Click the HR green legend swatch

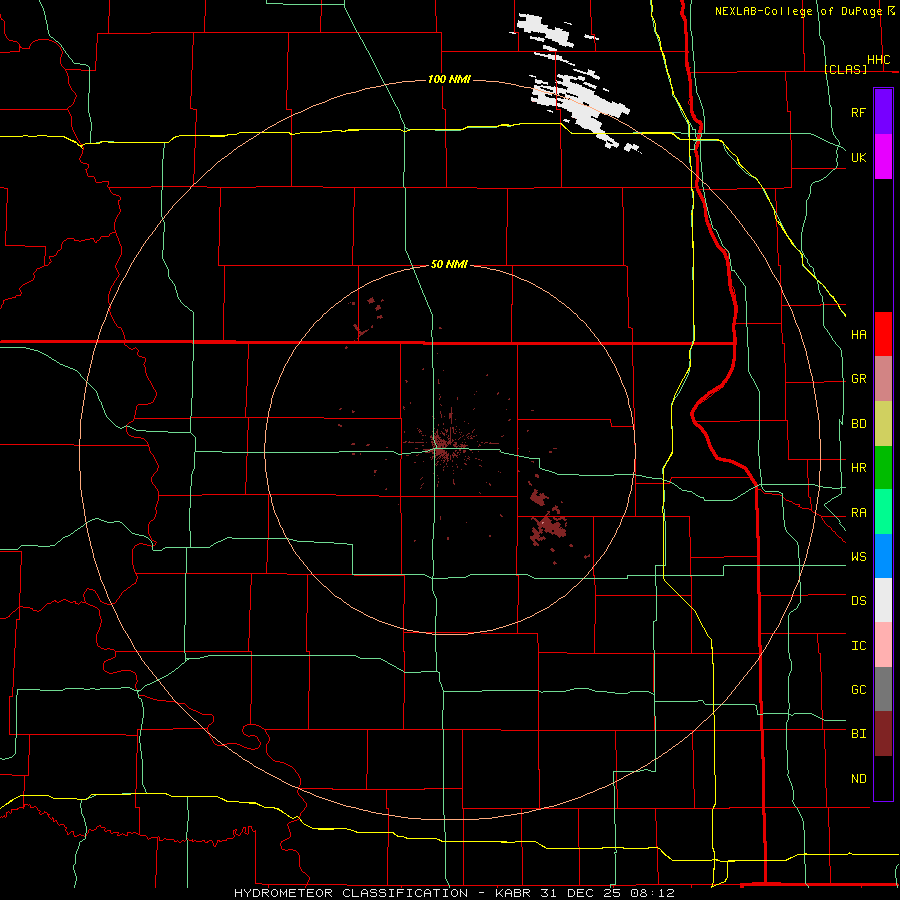[x=883, y=468]
